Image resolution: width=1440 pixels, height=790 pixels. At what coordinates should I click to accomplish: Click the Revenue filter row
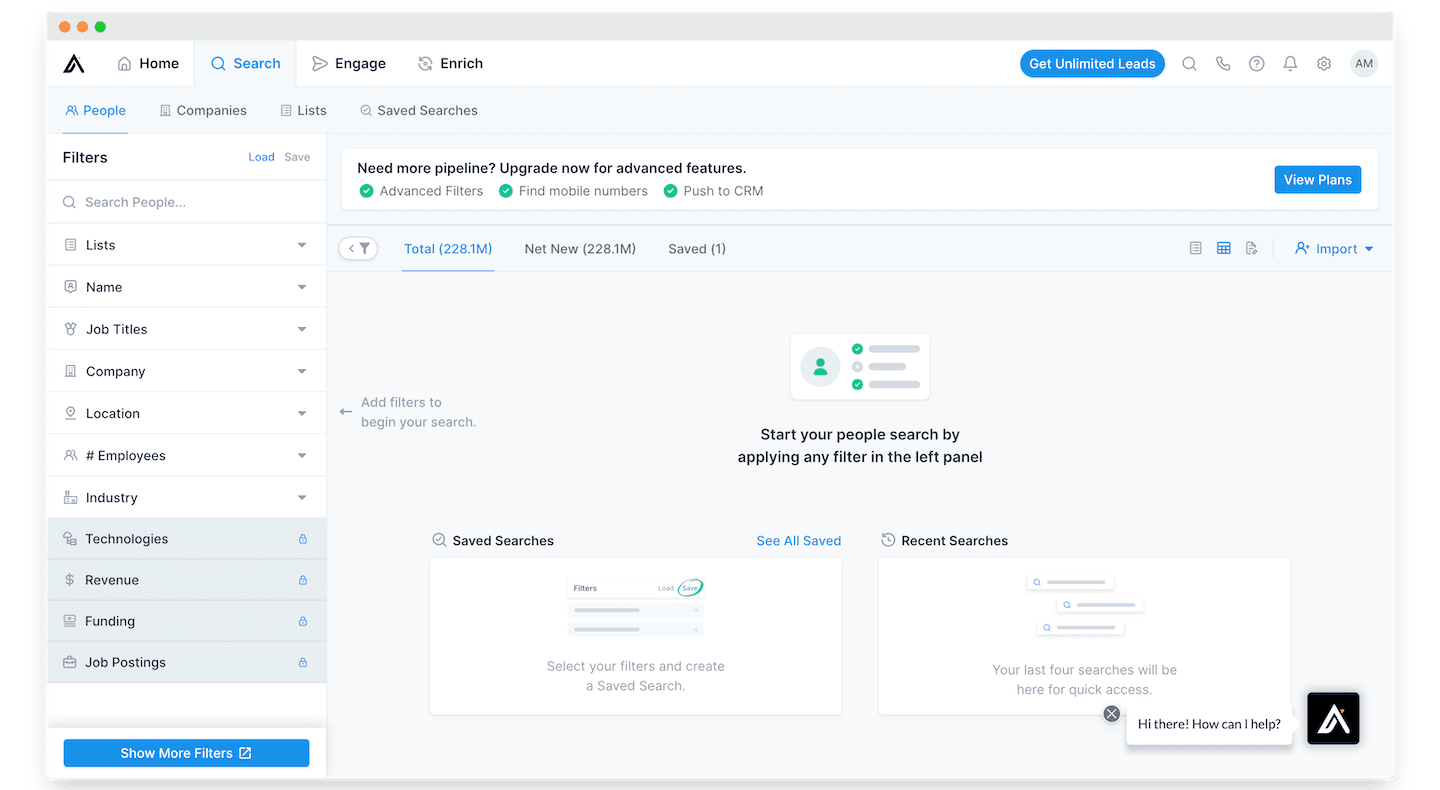tap(187, 580)
